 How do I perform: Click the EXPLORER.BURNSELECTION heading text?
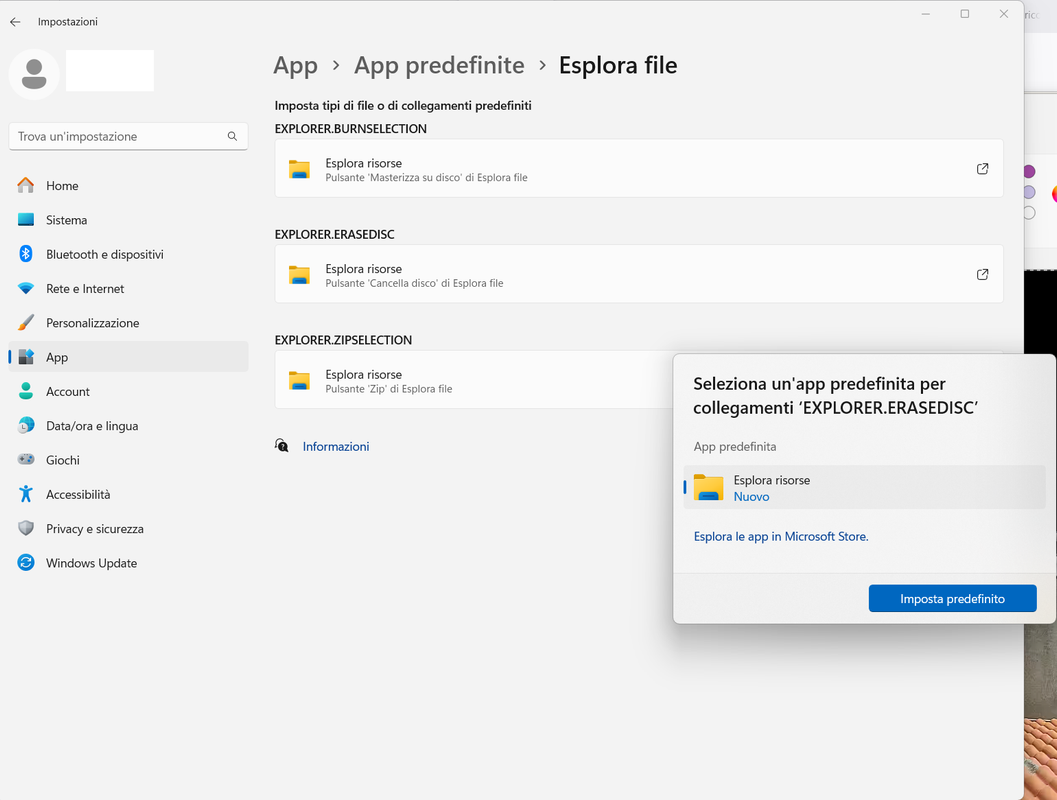click(351, 129)
